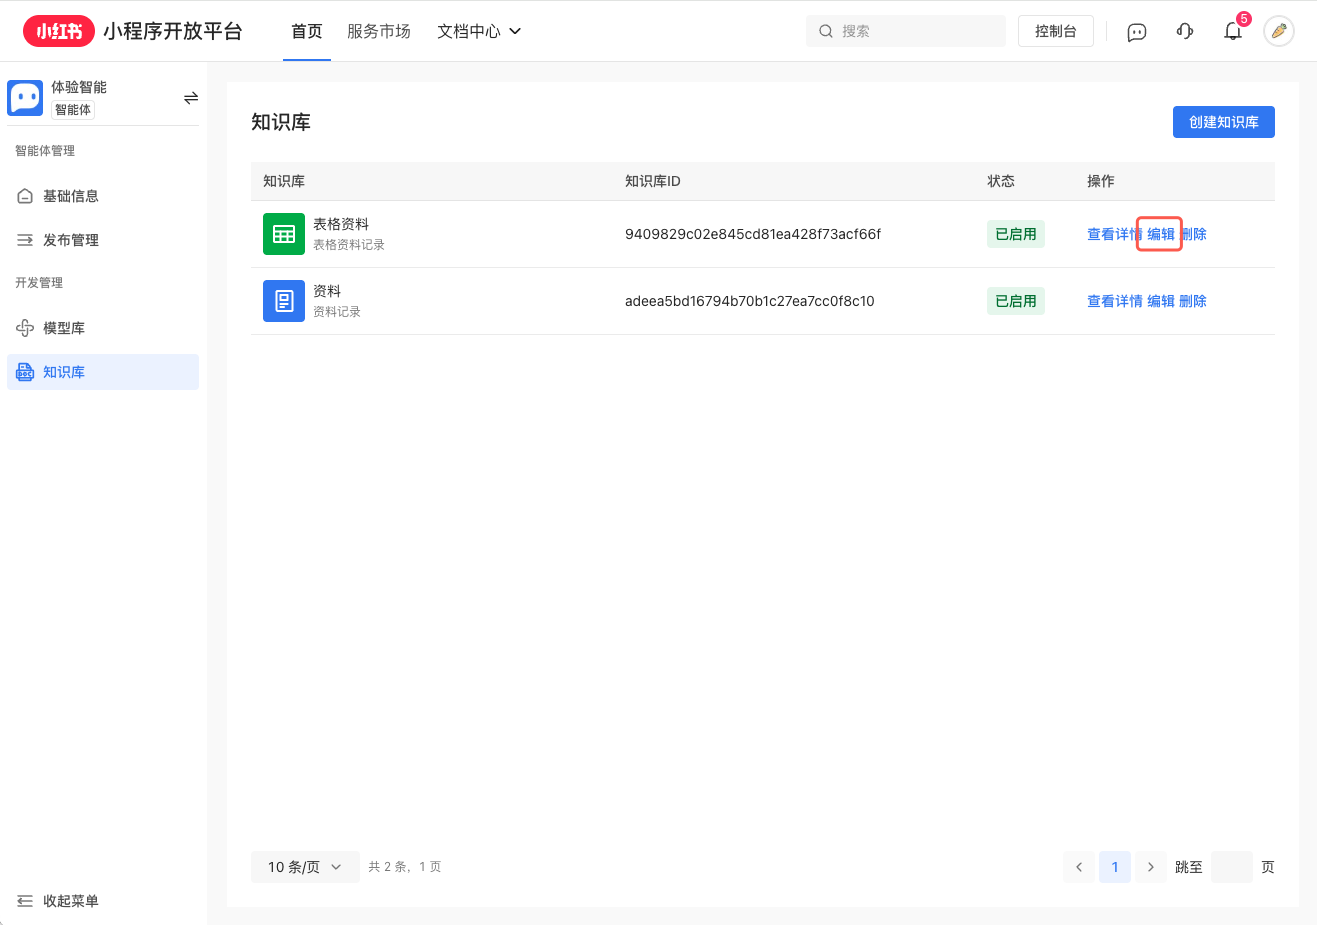1317x925 pixels.
Task: Expand the 文档中心 dropdown menu
Action: point(480,31)
